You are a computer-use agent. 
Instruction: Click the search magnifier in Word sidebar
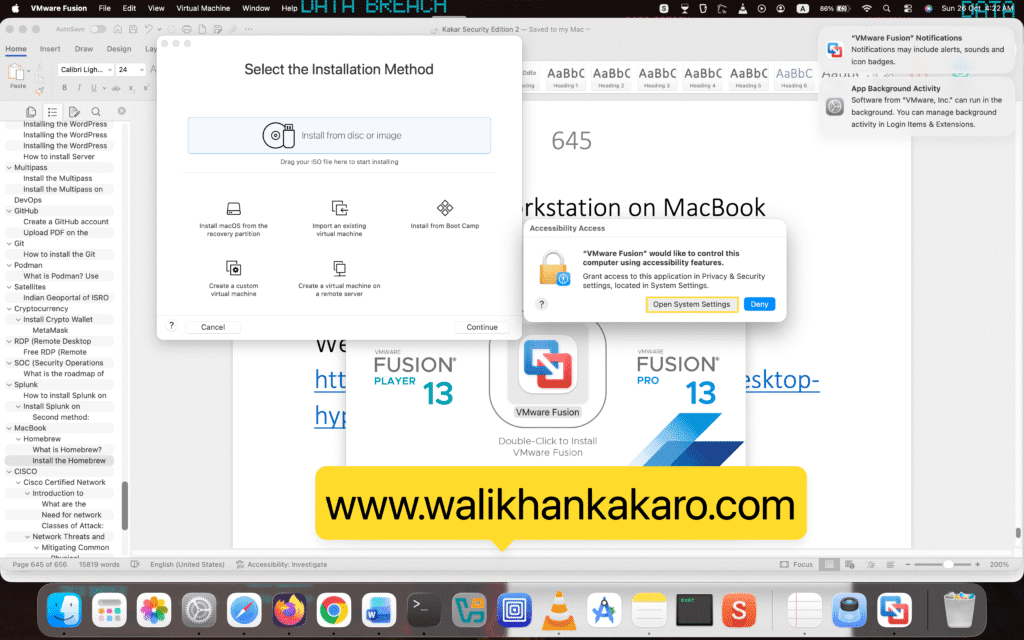[96, 112]
